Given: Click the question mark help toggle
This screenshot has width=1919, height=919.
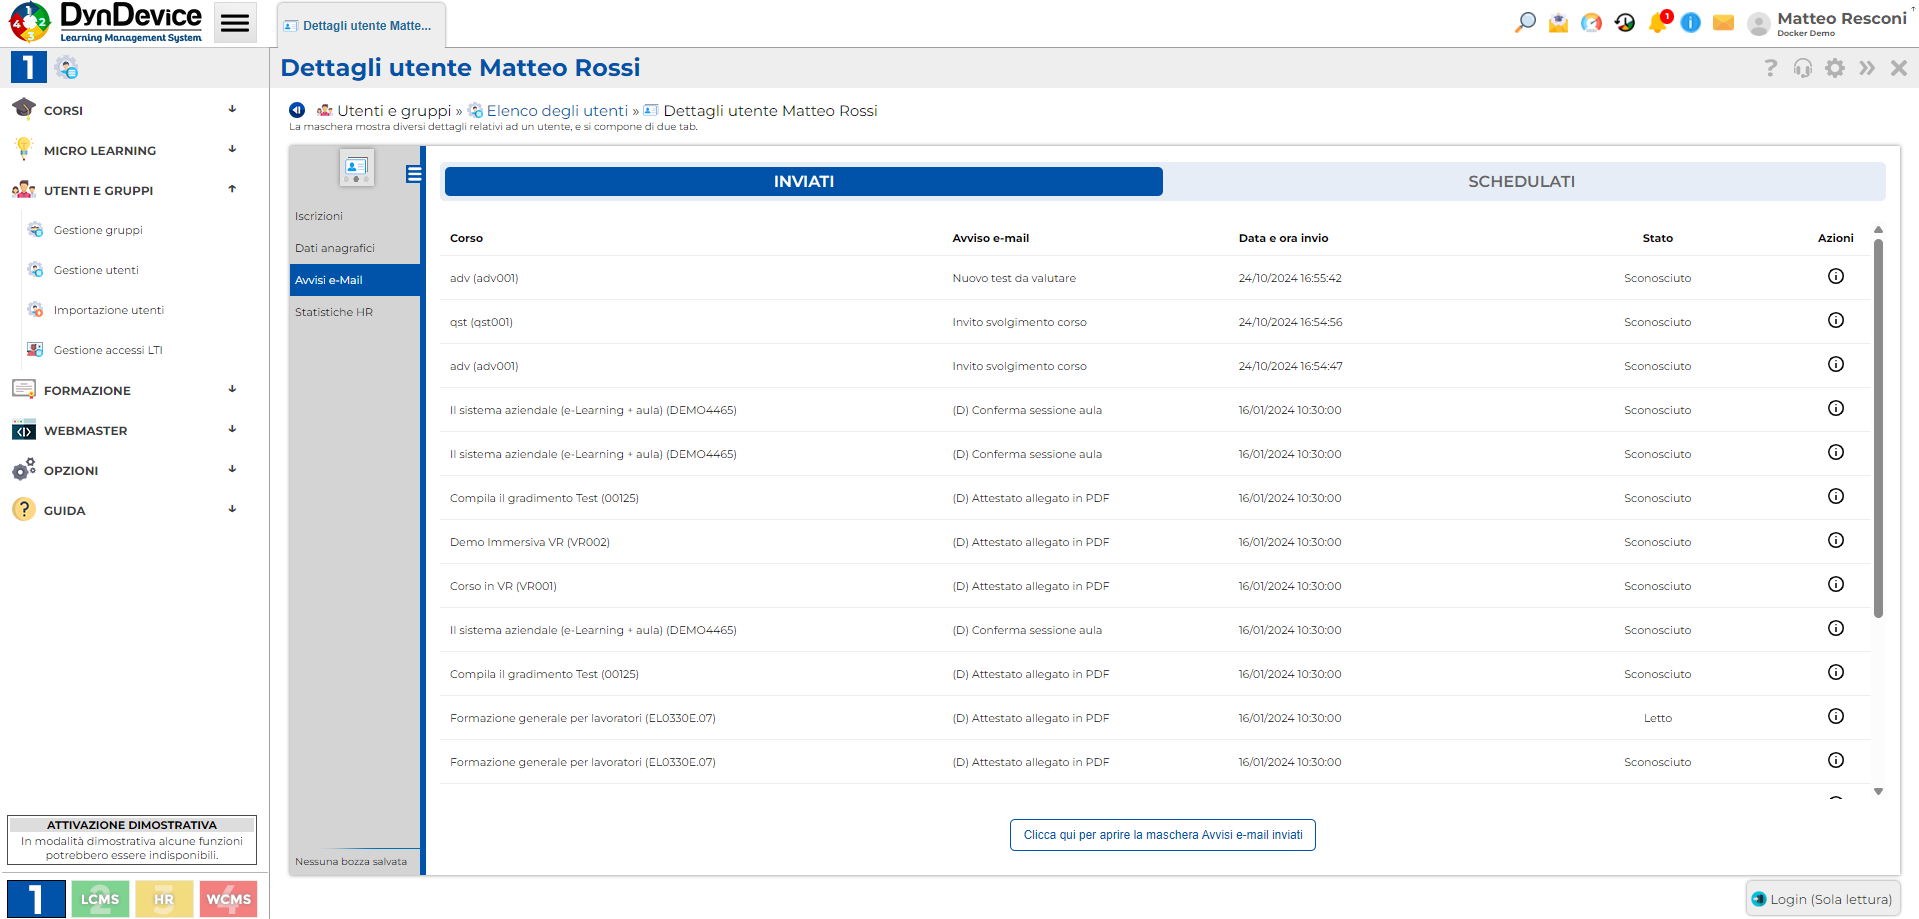Looking at the screenshot, I should [1771, 68].
